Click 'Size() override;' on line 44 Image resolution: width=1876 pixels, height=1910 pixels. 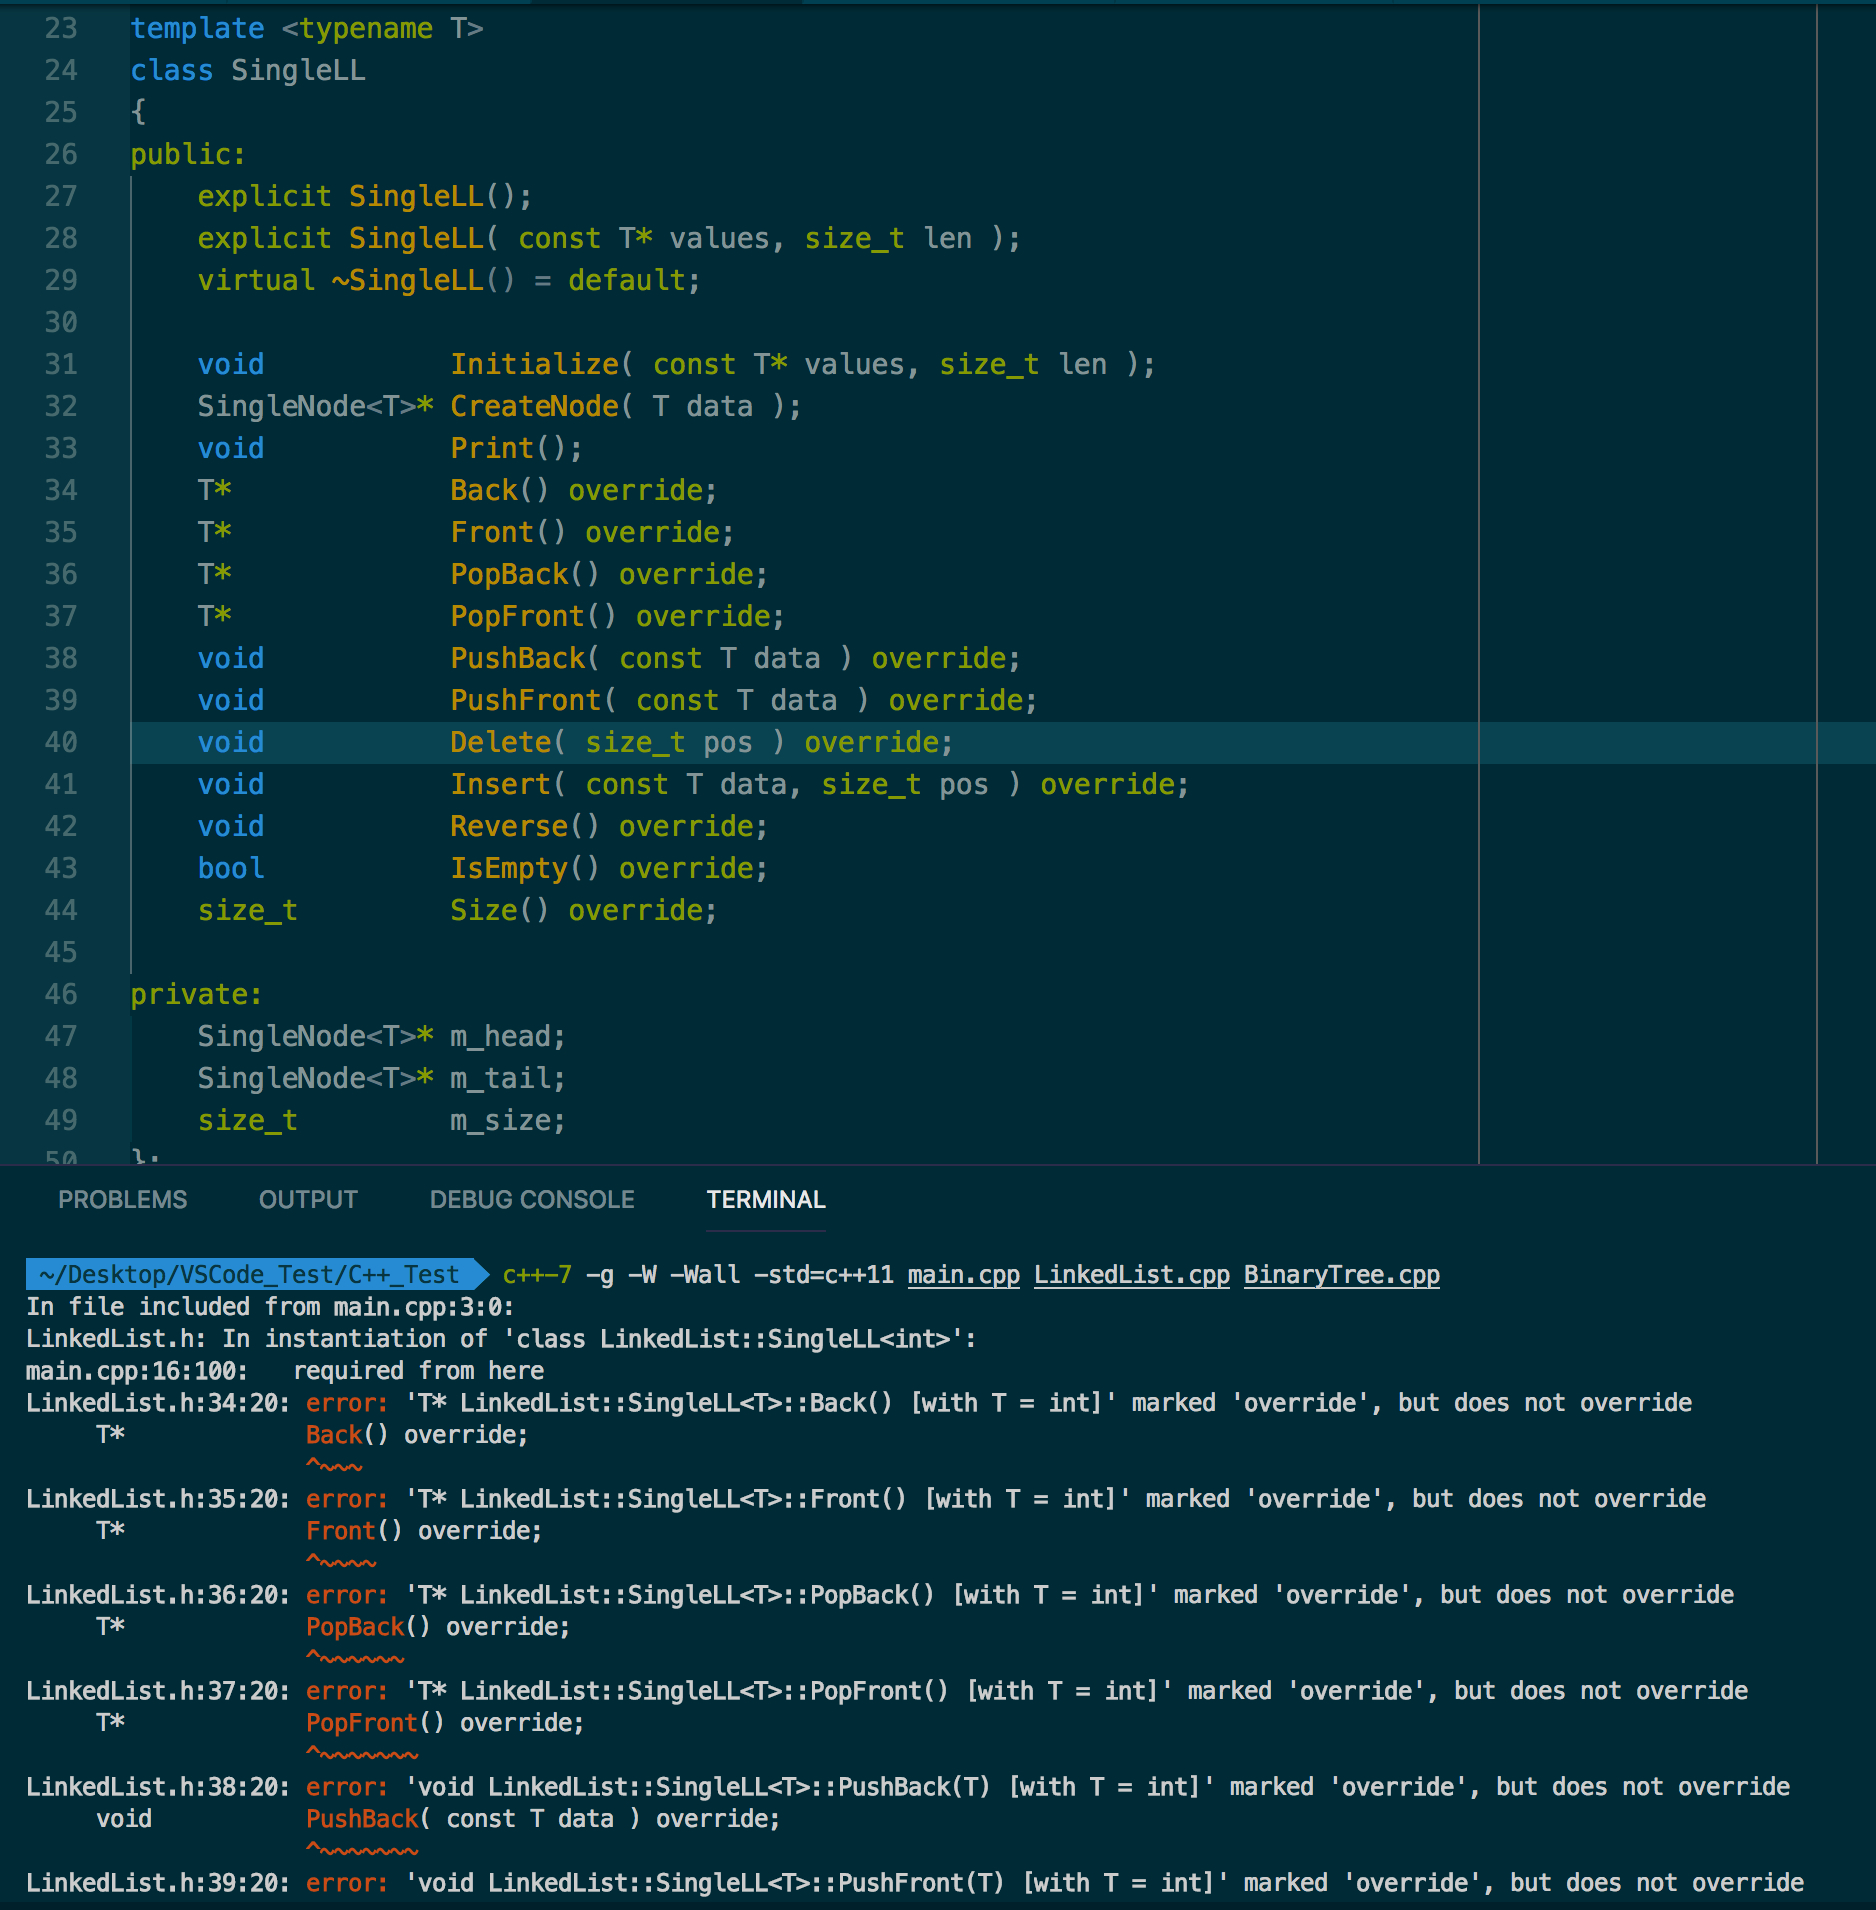(584, 910)
